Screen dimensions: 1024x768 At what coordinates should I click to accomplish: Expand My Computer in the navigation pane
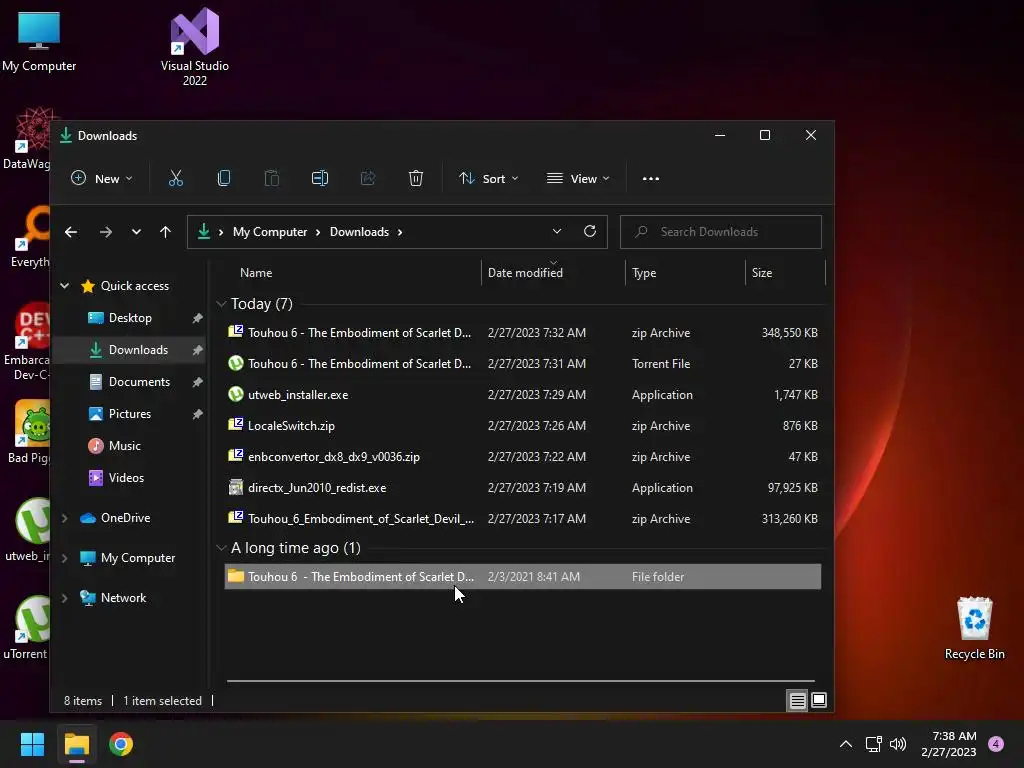pyautogui.click(x=65, y=558)
